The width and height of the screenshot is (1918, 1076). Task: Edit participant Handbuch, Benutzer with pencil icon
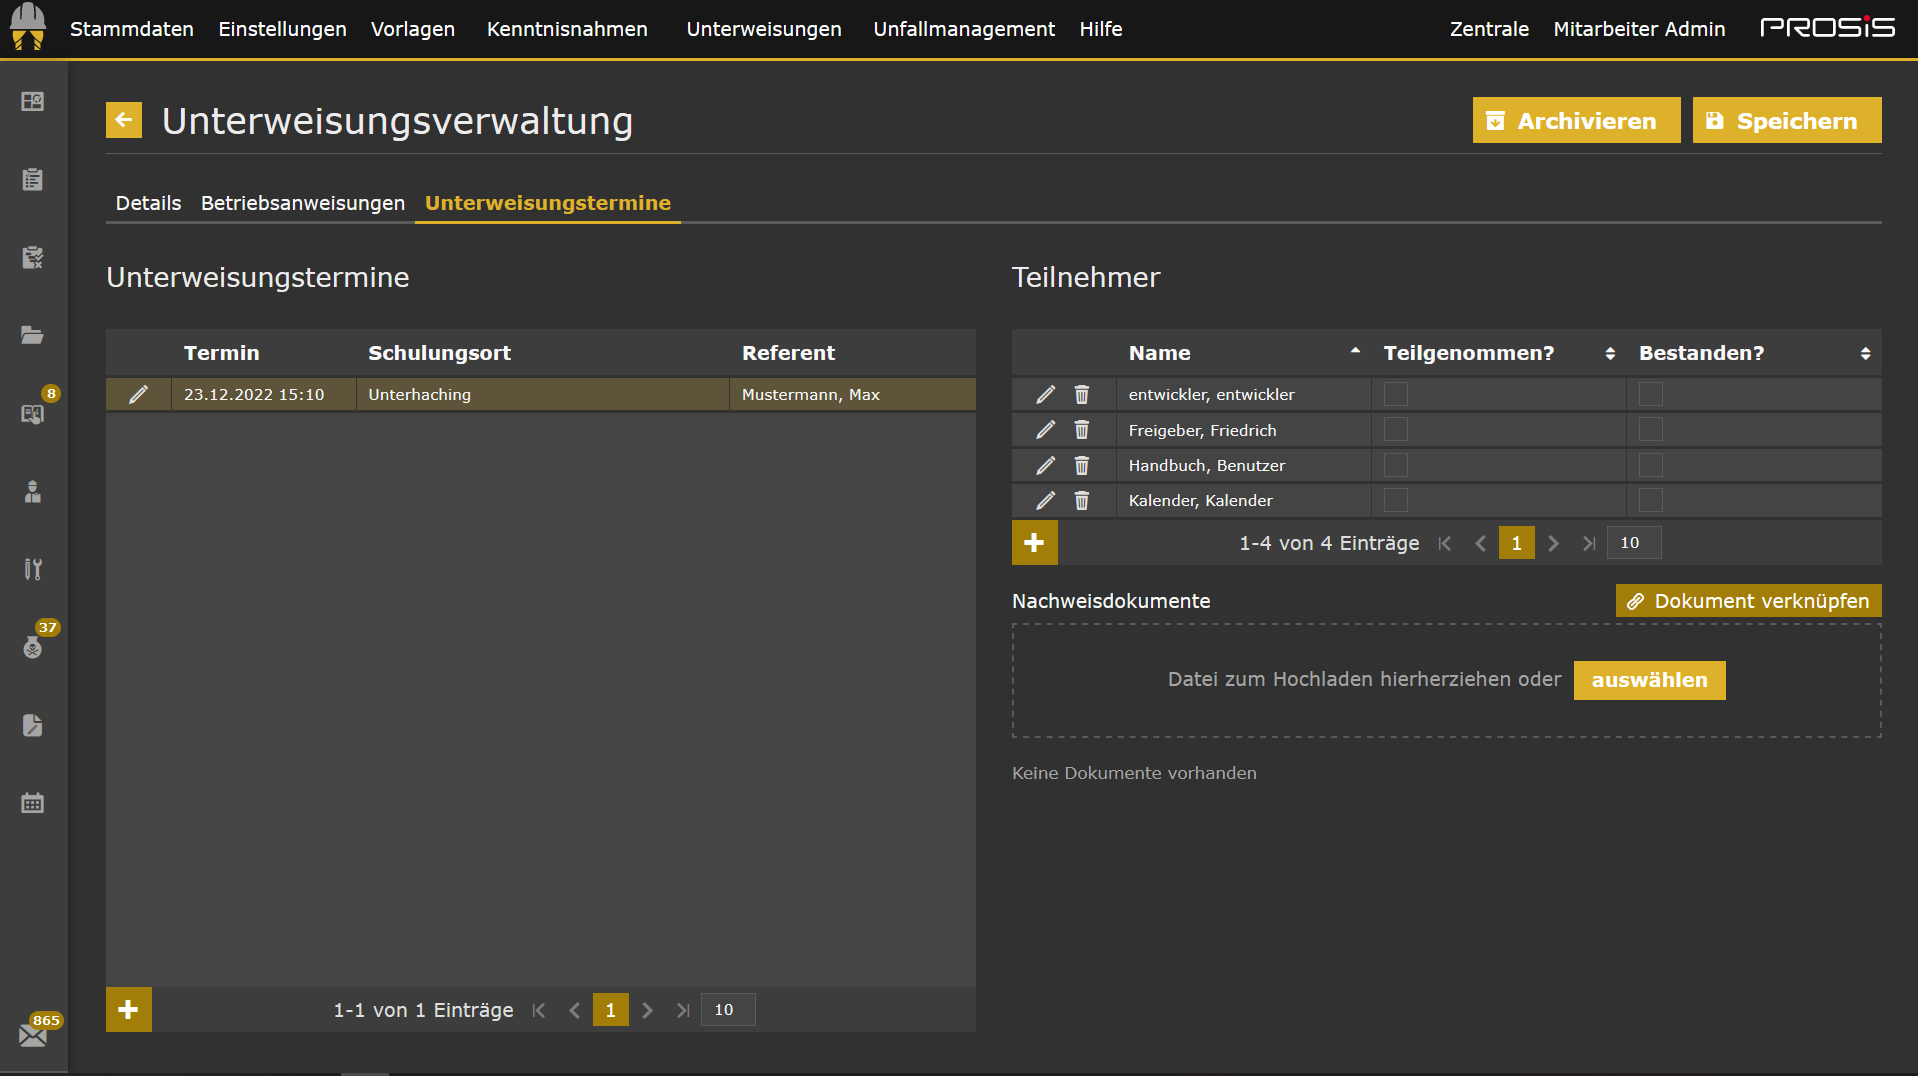coord(1045,466)
